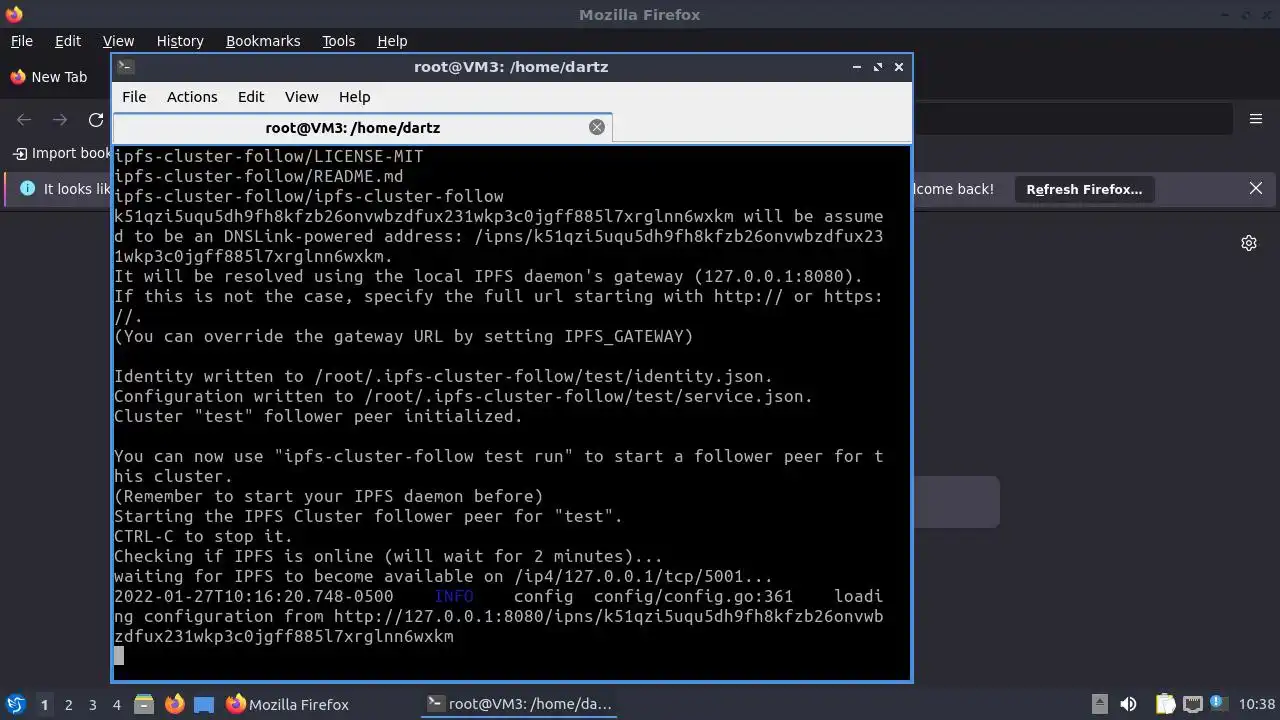The width and height of the screenshot is (1280, 720).
Task: Open the Firefox History menu
Action: (x=180, y=41)
